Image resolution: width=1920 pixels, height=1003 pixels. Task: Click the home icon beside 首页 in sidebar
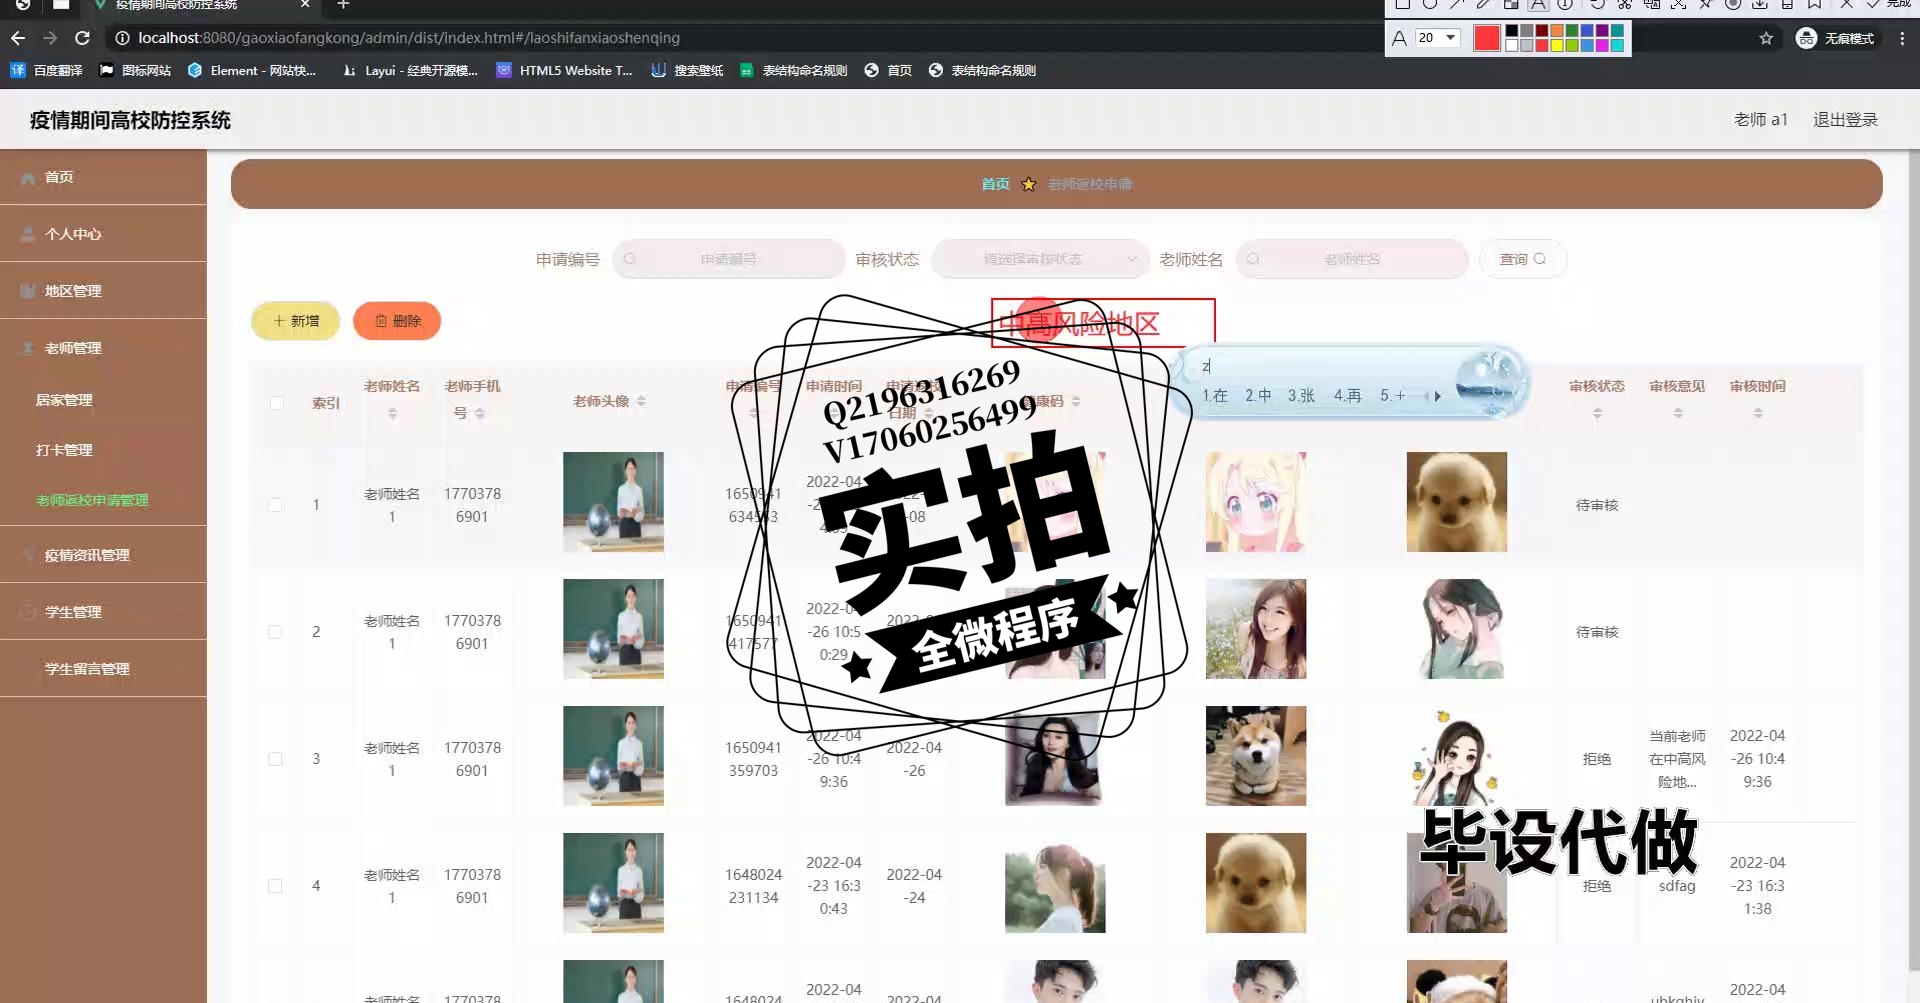click(28, 177)
